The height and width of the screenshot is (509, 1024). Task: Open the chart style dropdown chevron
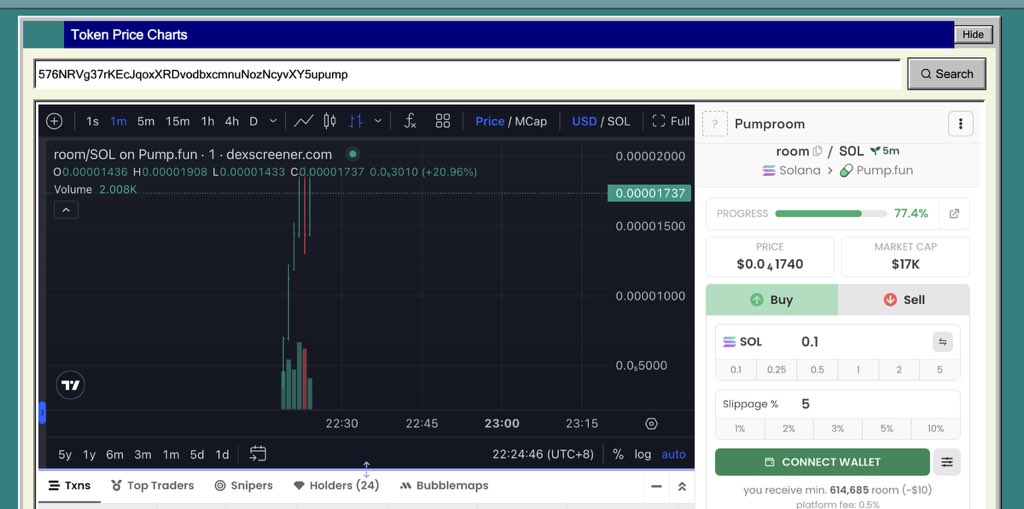click(x=377, y=121)
